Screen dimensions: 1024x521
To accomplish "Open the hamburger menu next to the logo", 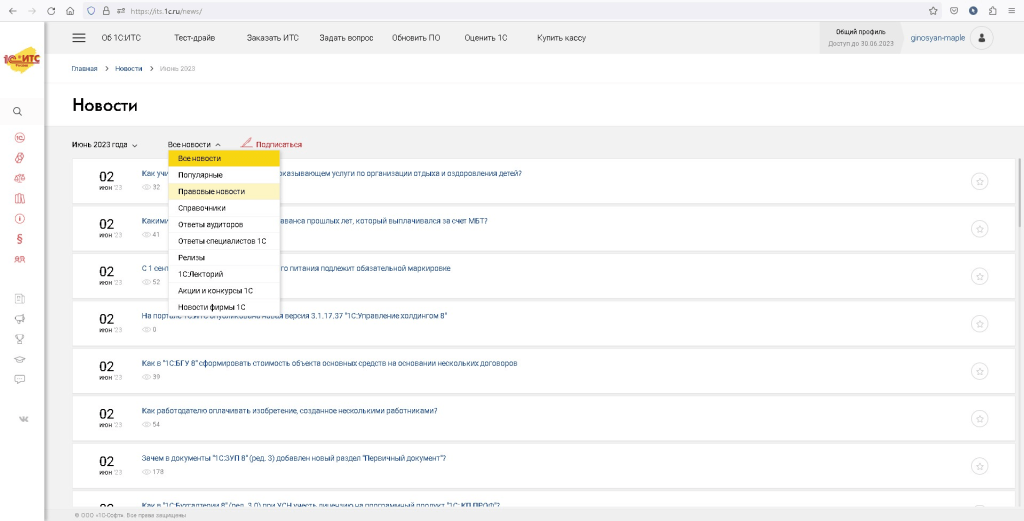I will pos(79,38).
